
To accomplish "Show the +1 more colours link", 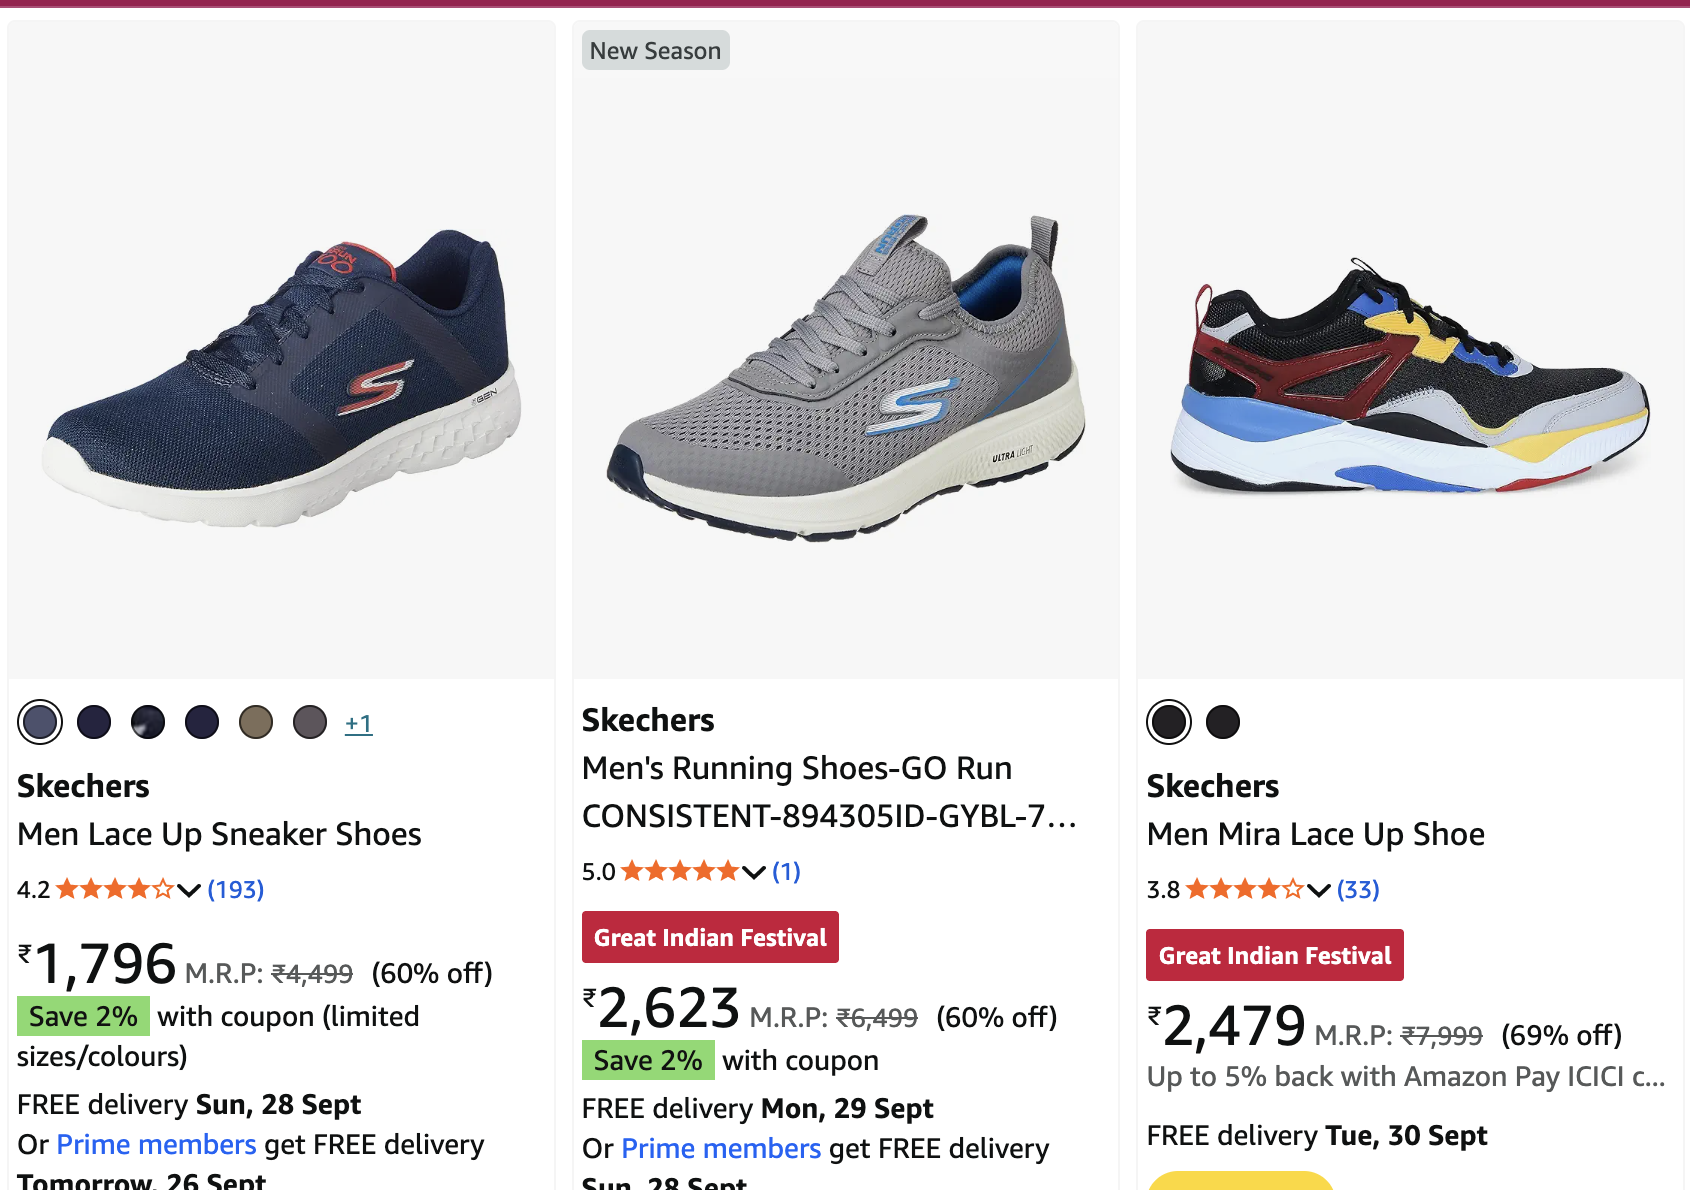I will pyautogui.click(x=358, y=723).
